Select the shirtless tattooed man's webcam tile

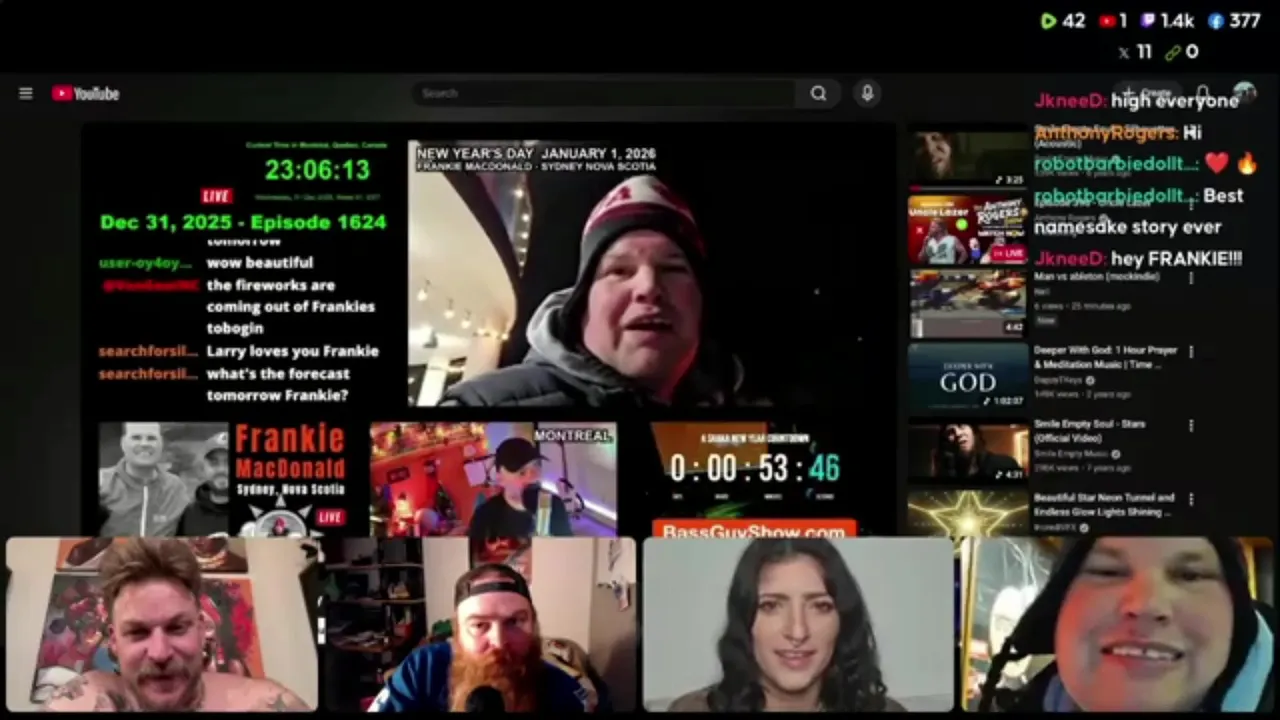click(162, 624)
